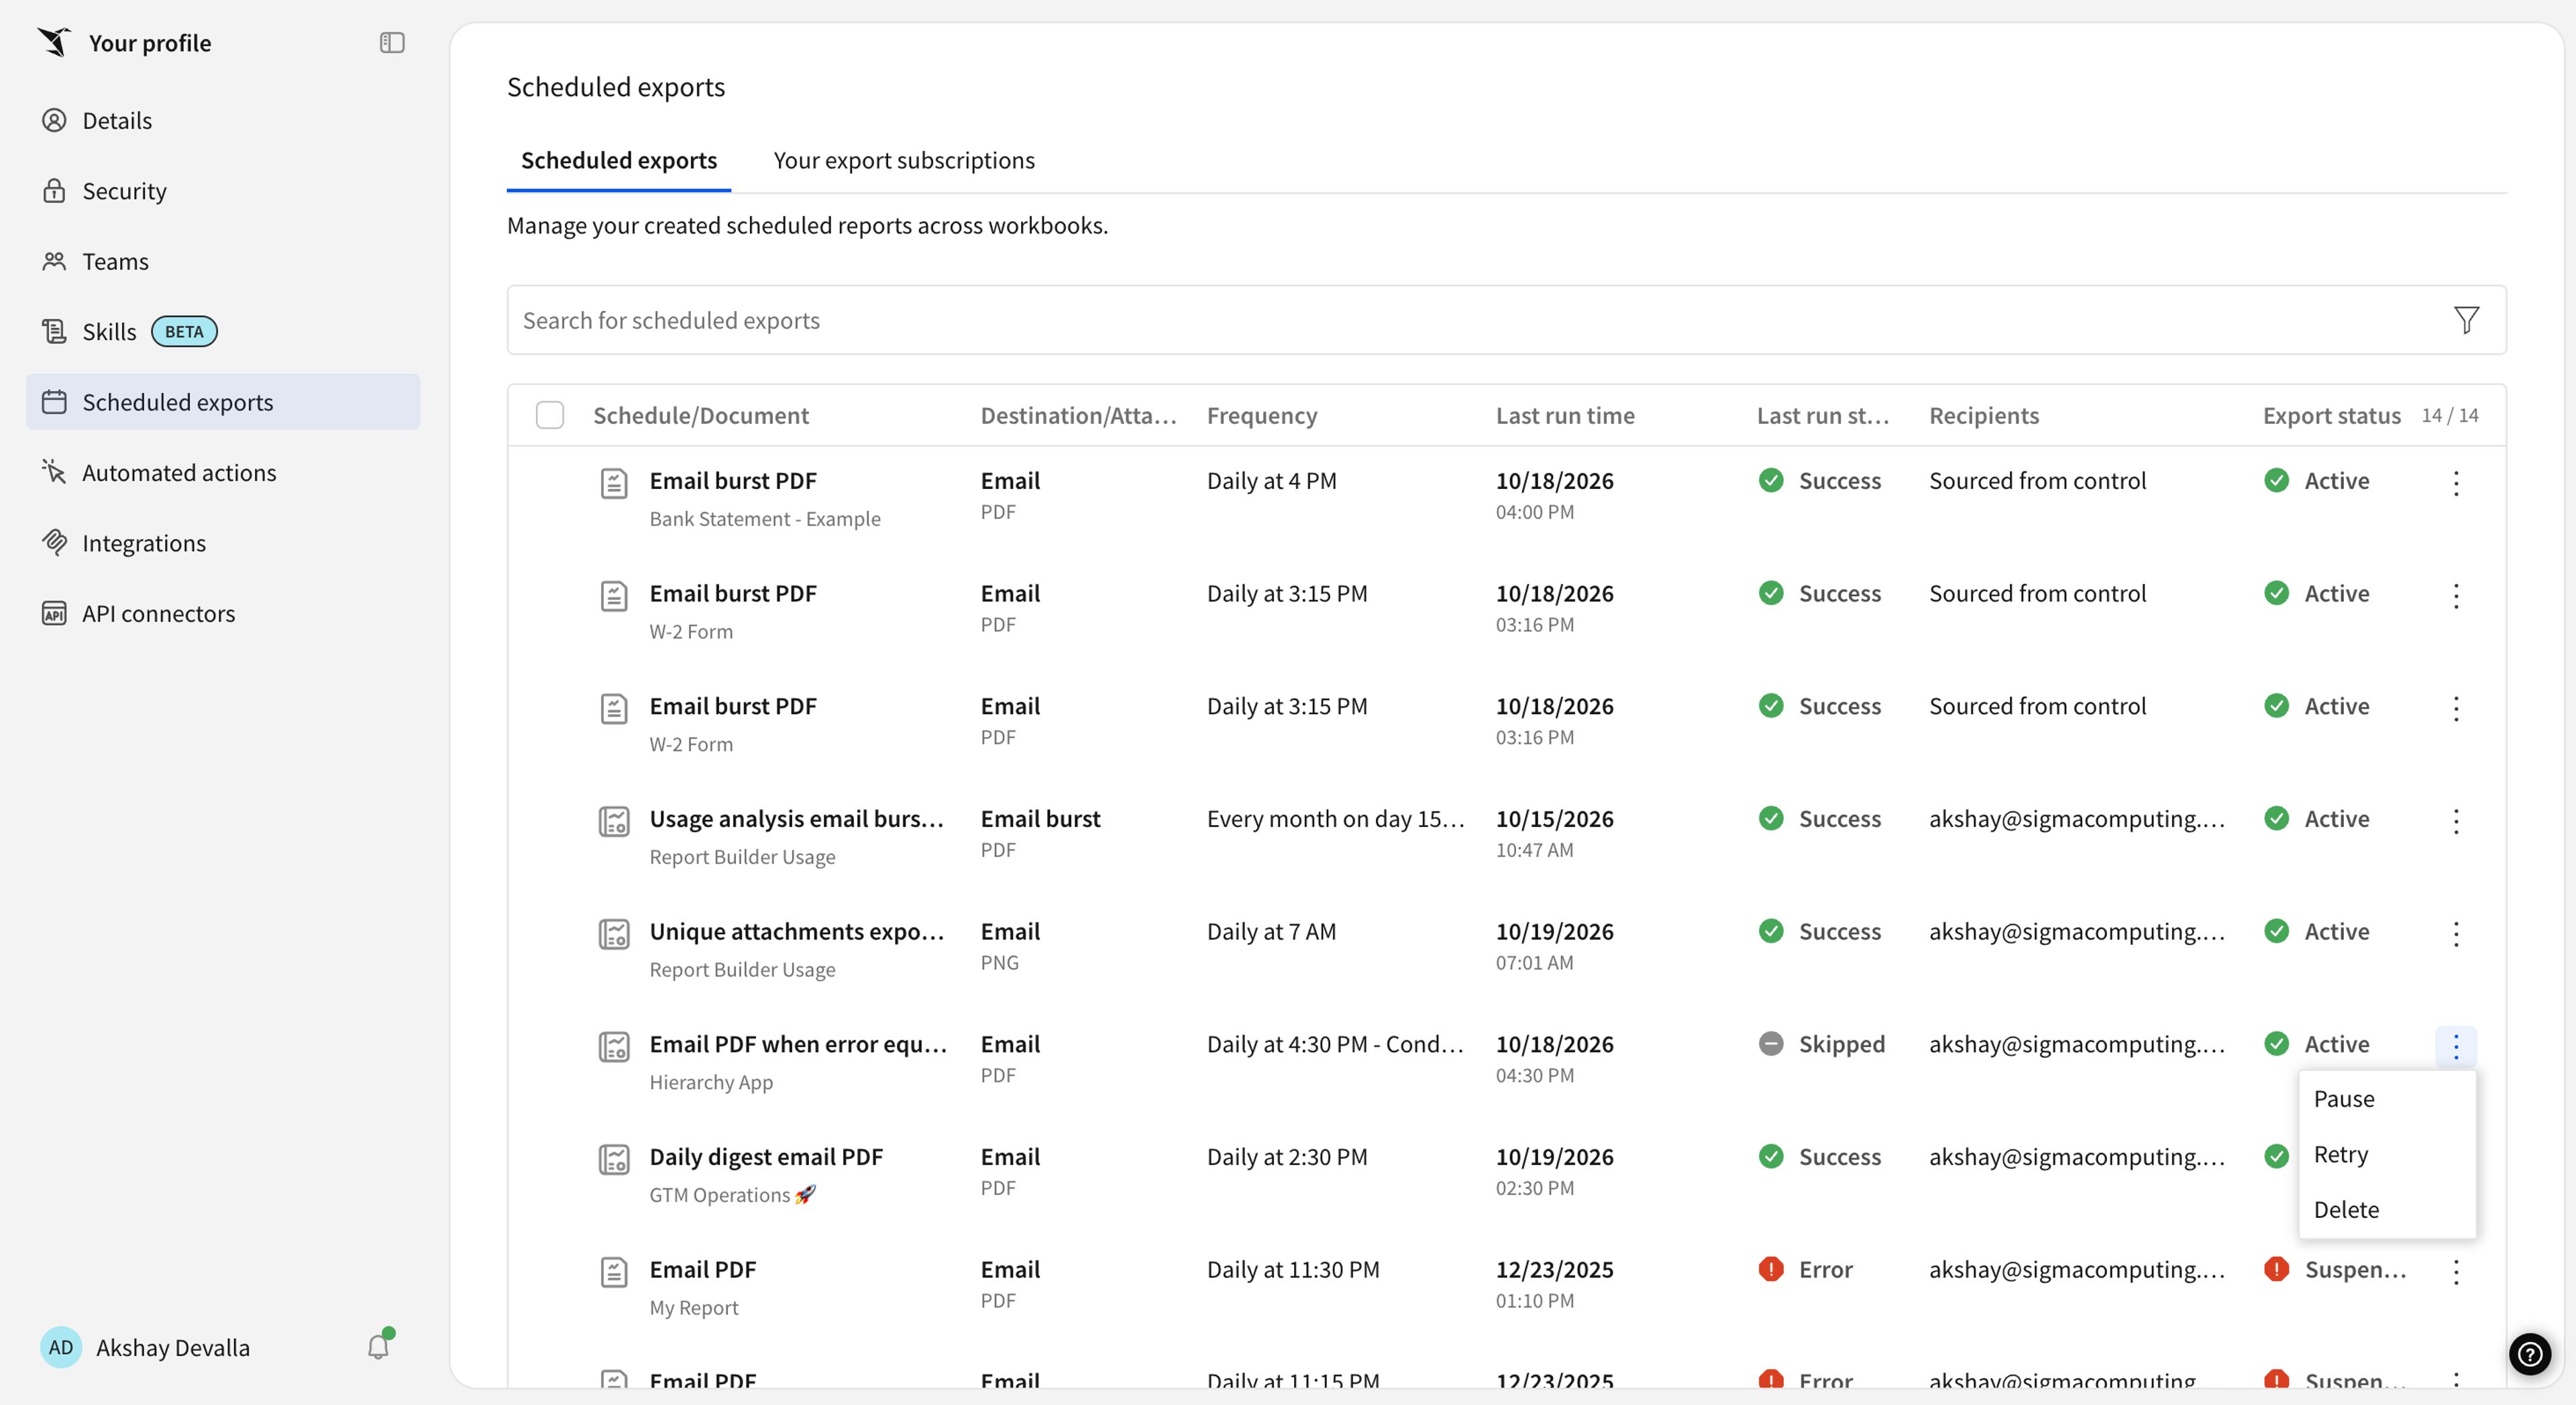Choose Pause from the context menu

click(x=2386, y=1099)
